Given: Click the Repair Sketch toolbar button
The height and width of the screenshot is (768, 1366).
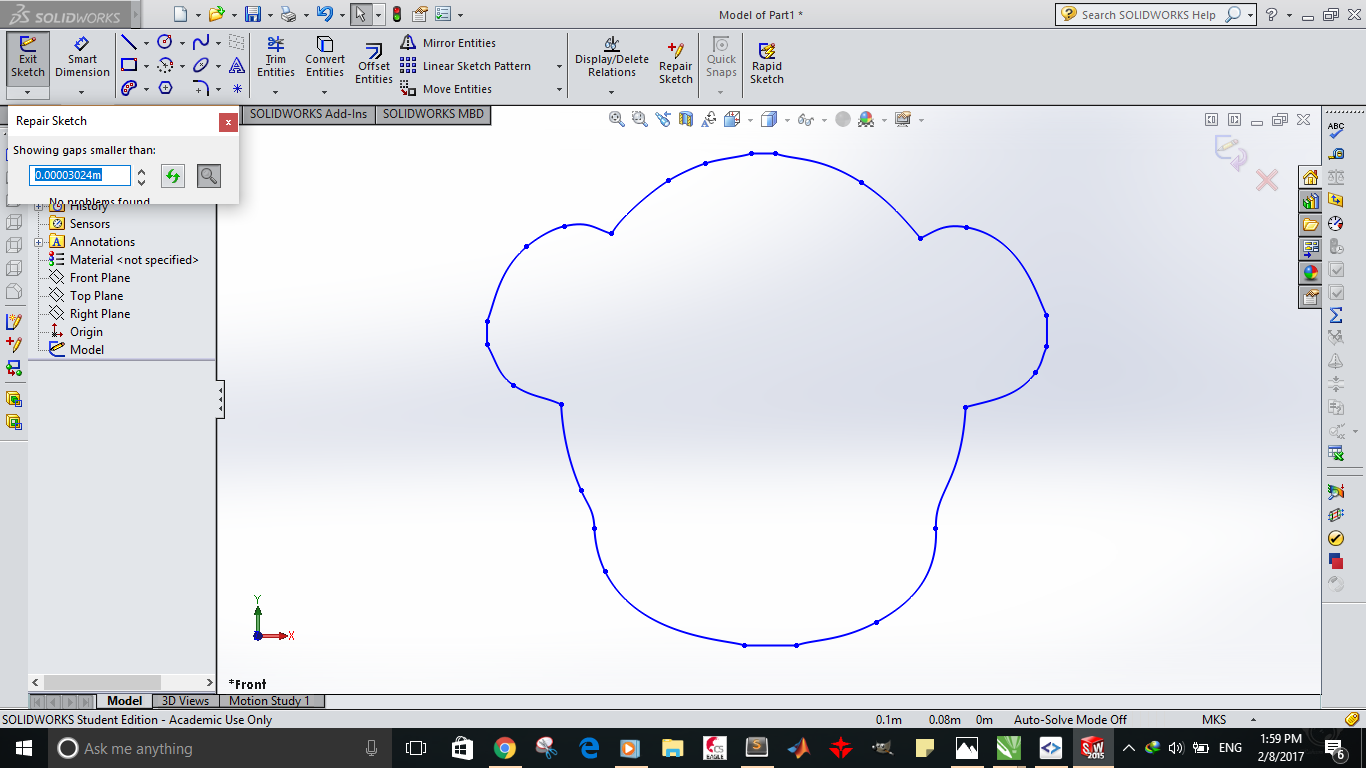Looking at the screenshot, I should (676, 64).
